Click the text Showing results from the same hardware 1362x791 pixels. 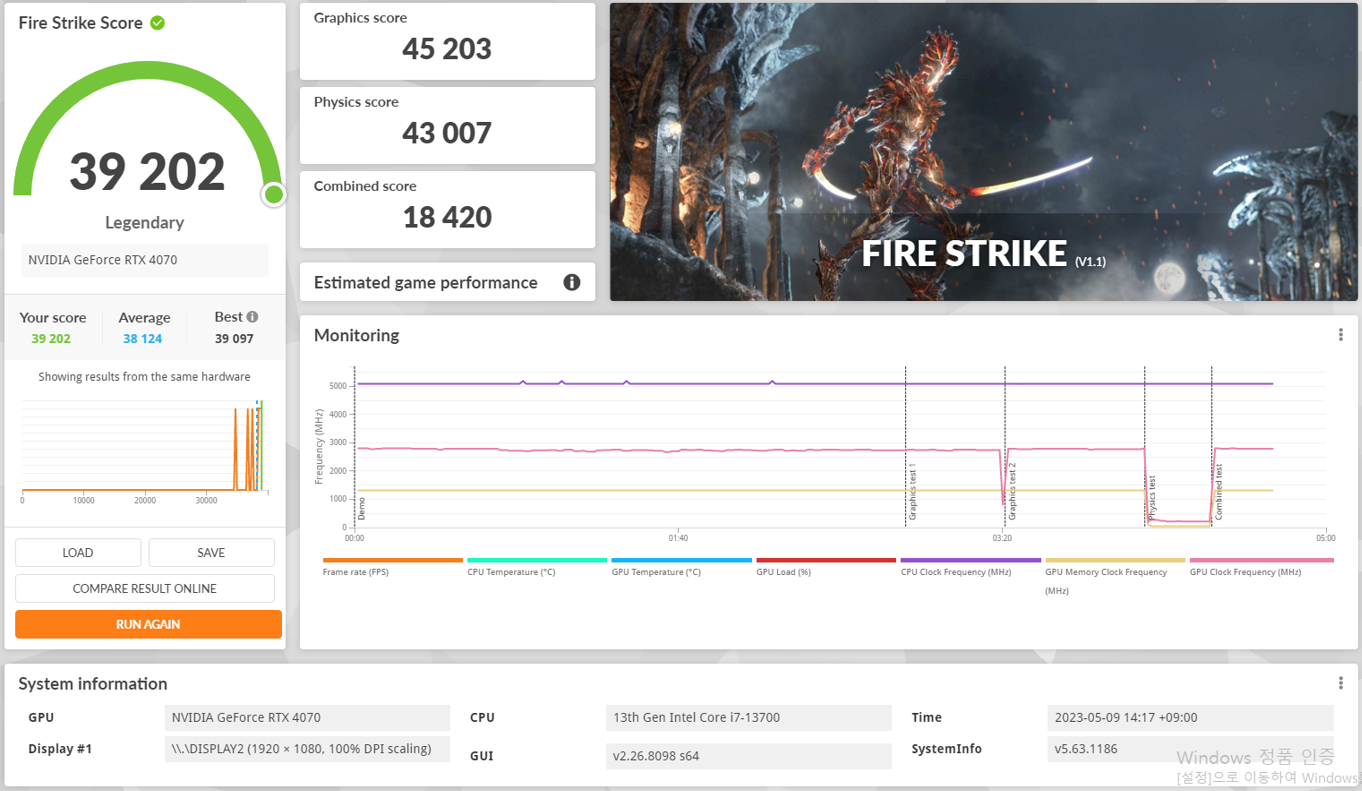144,377
